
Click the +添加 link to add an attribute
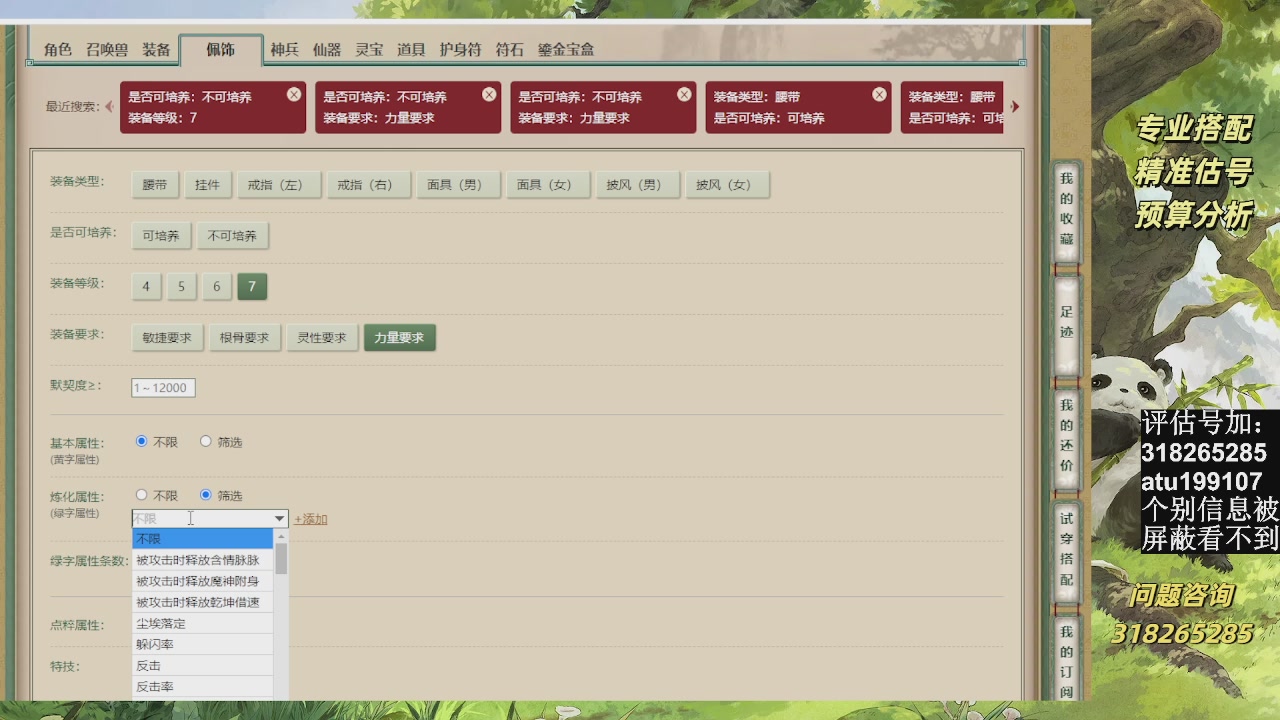point(310,518)
